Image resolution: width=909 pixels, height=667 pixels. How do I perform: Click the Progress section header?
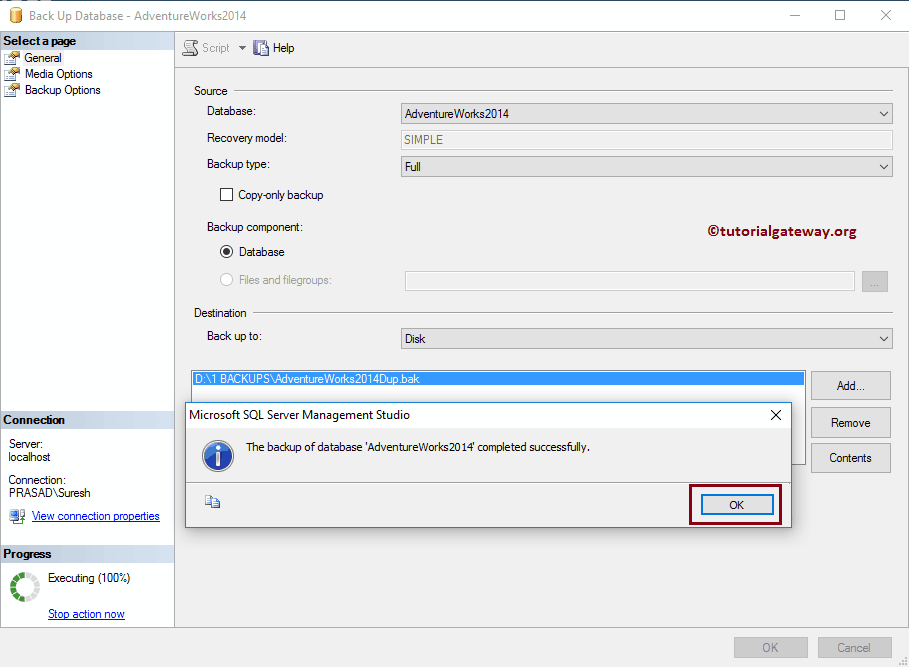pos(87,554)
